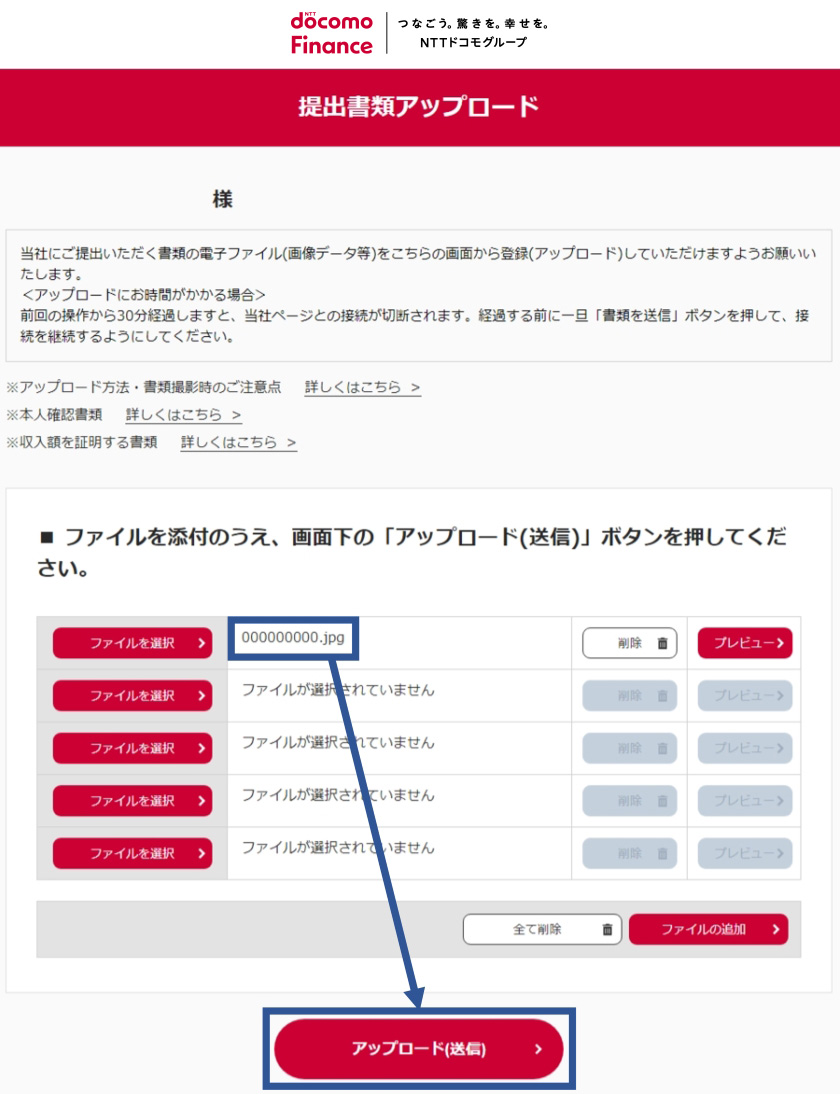
Task: Click ※本人確認書類 label text
Action: click(54, 415)
